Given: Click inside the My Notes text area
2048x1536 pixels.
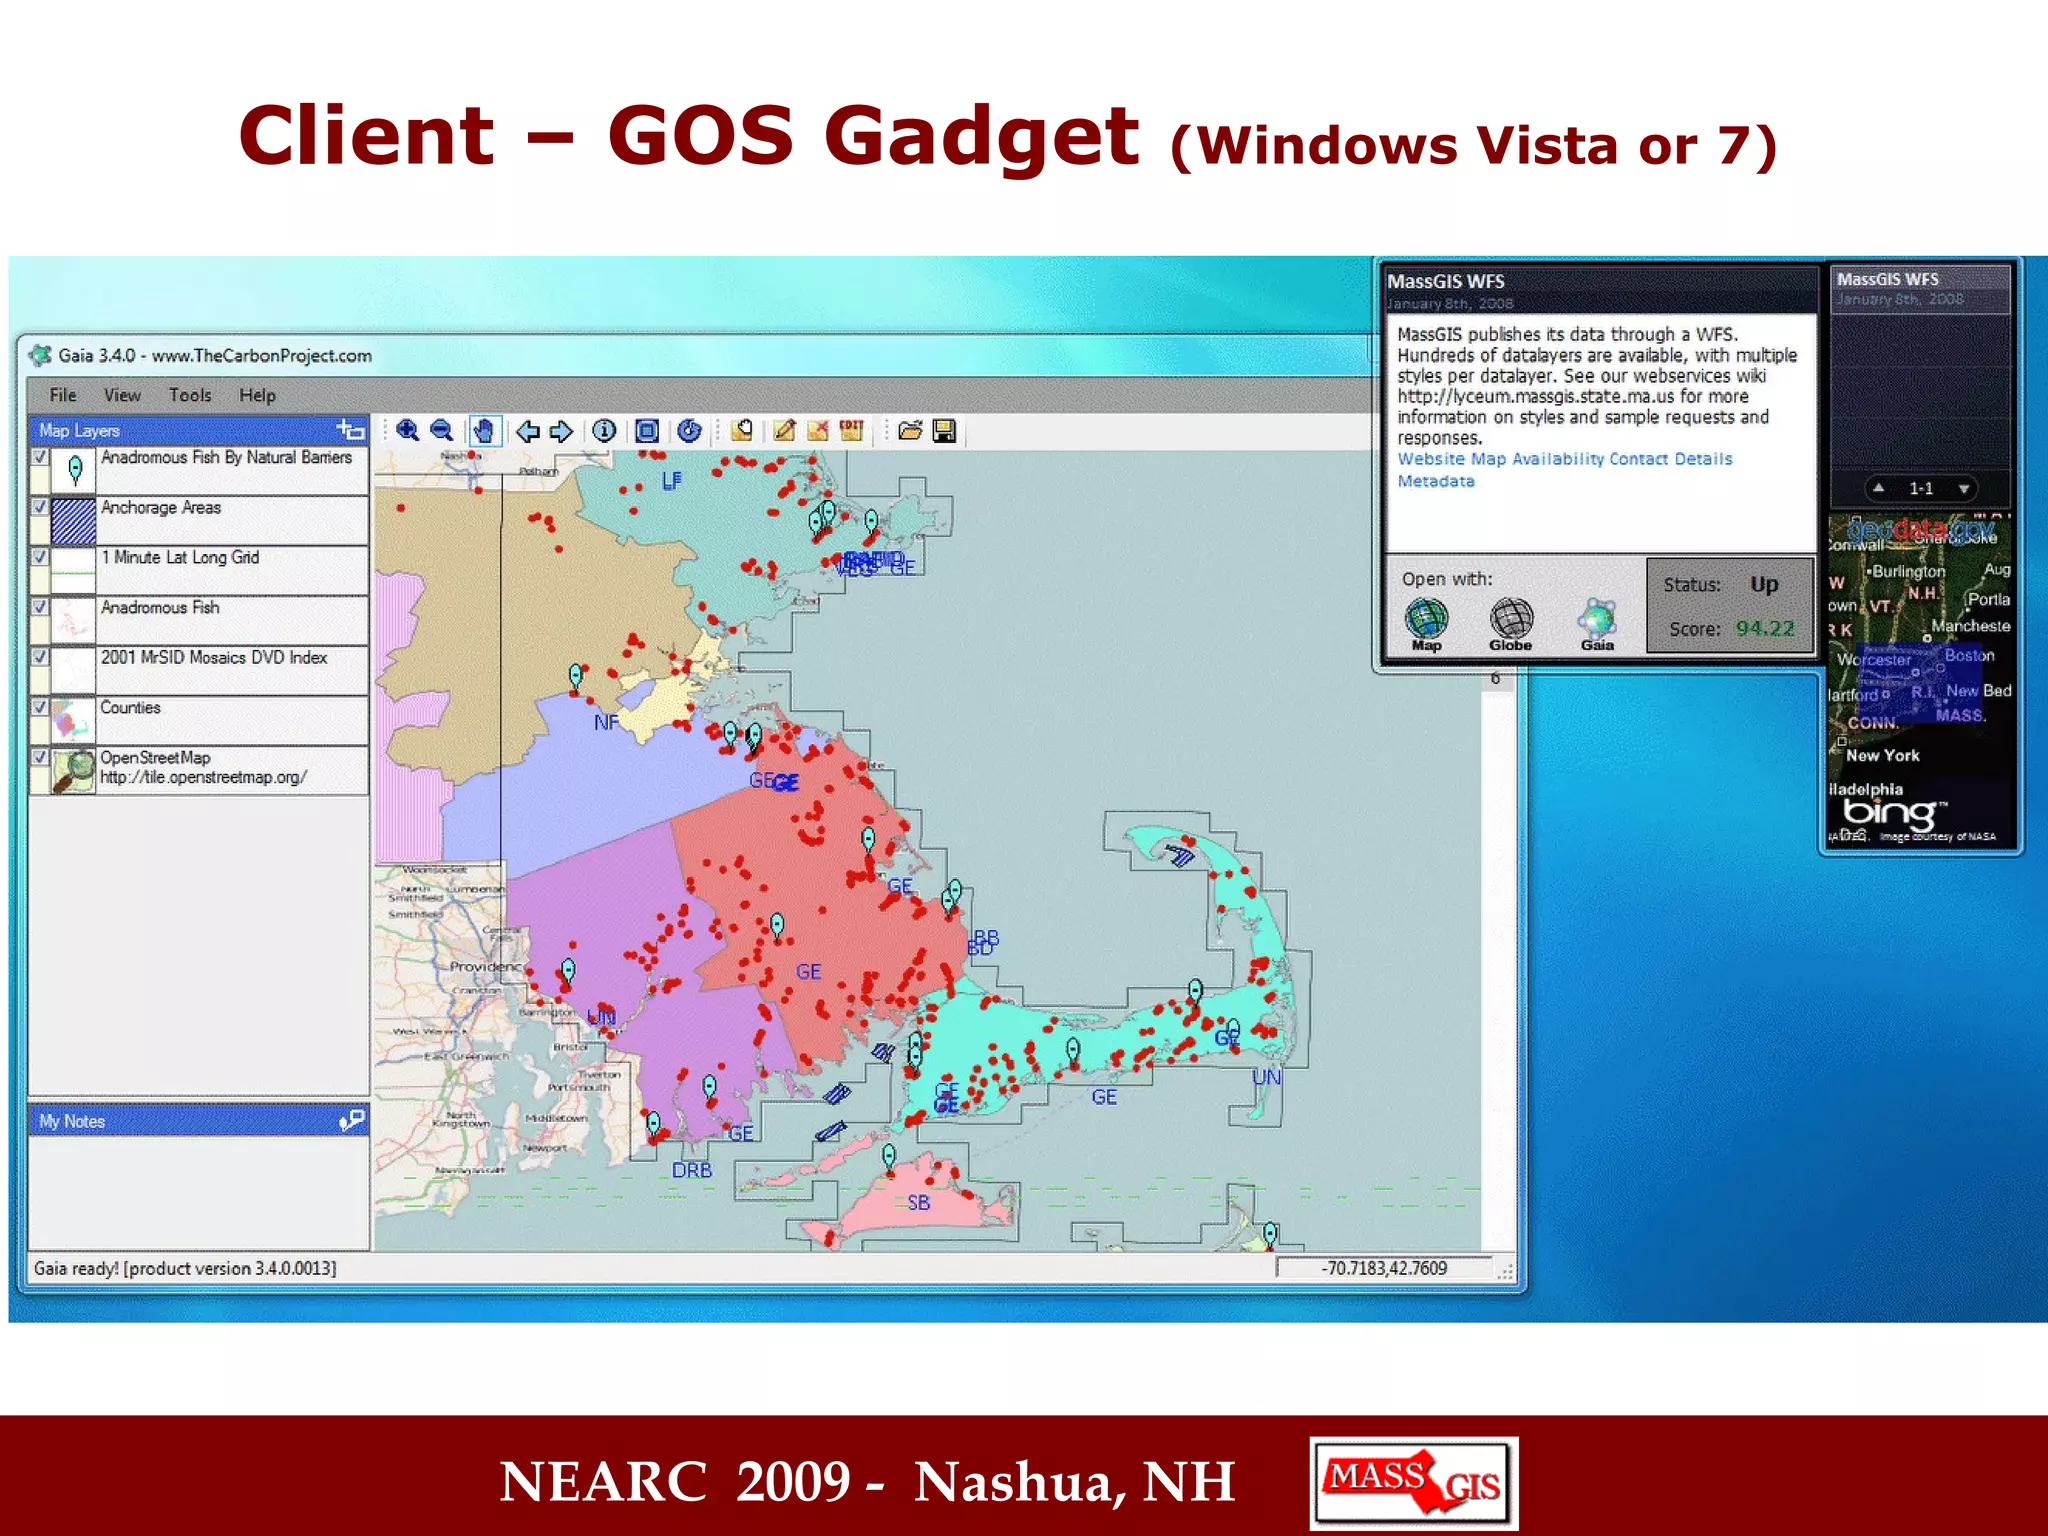Looking at the screenshot, I should [199, 1192].
